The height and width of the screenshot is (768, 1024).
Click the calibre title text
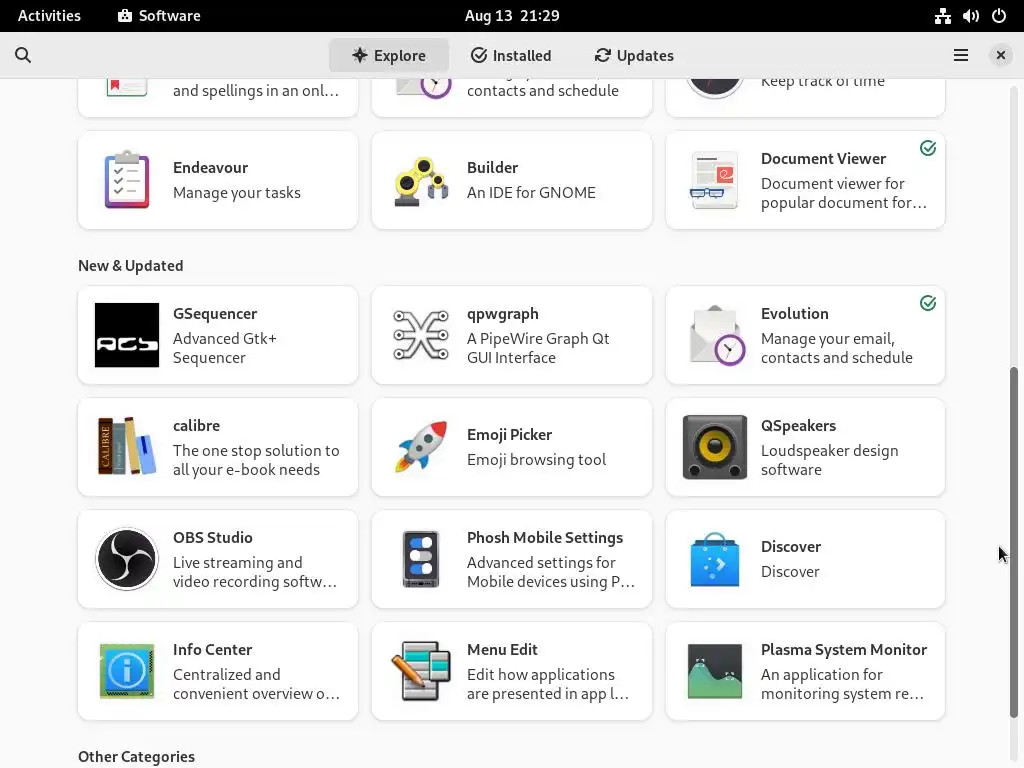(197, 426)
